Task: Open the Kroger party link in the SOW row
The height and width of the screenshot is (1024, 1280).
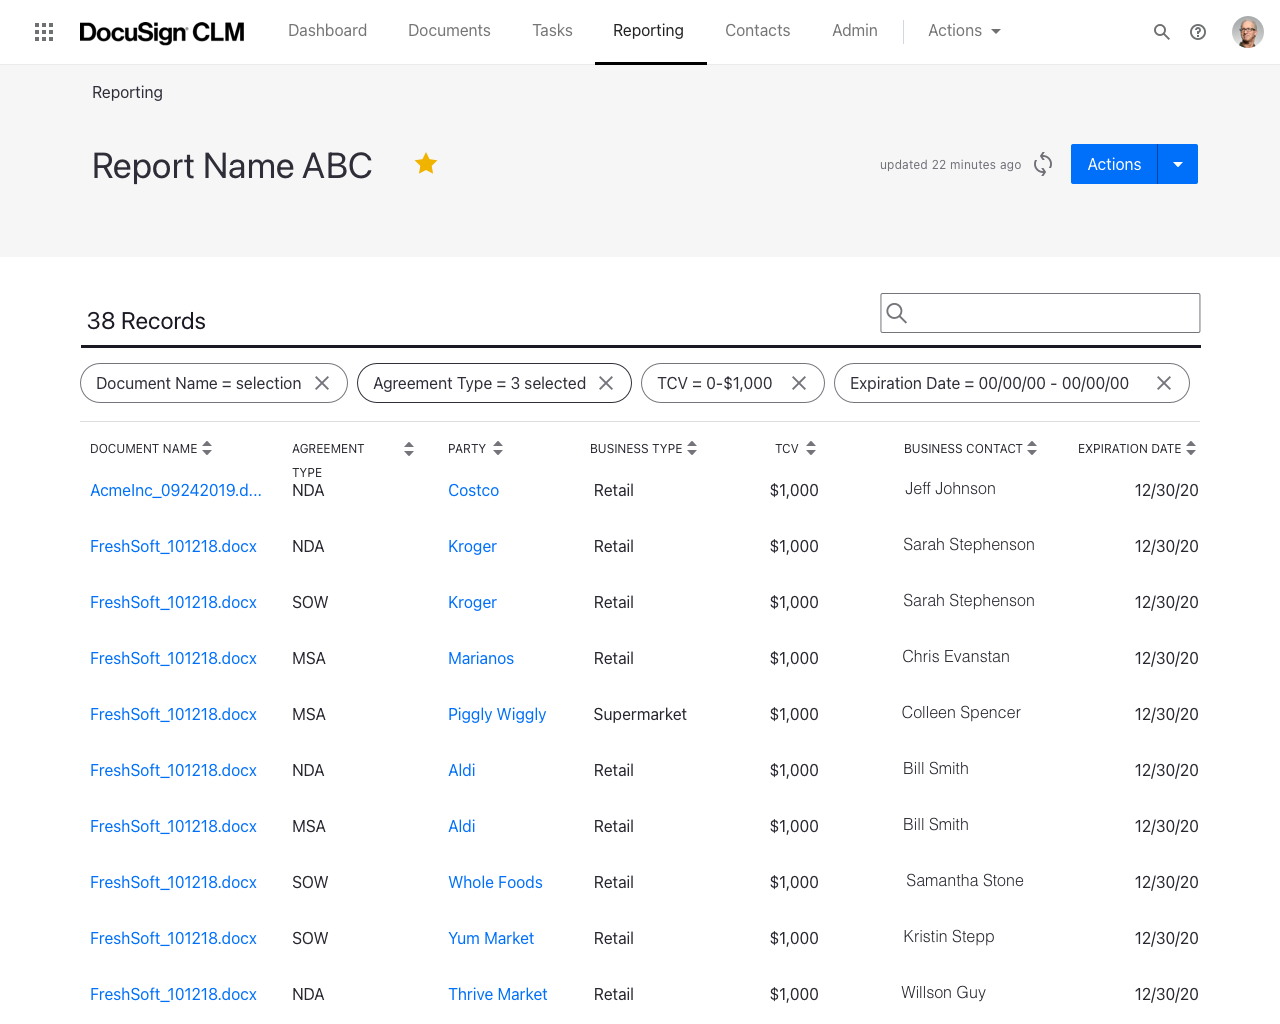Action: tap(472, 602)
